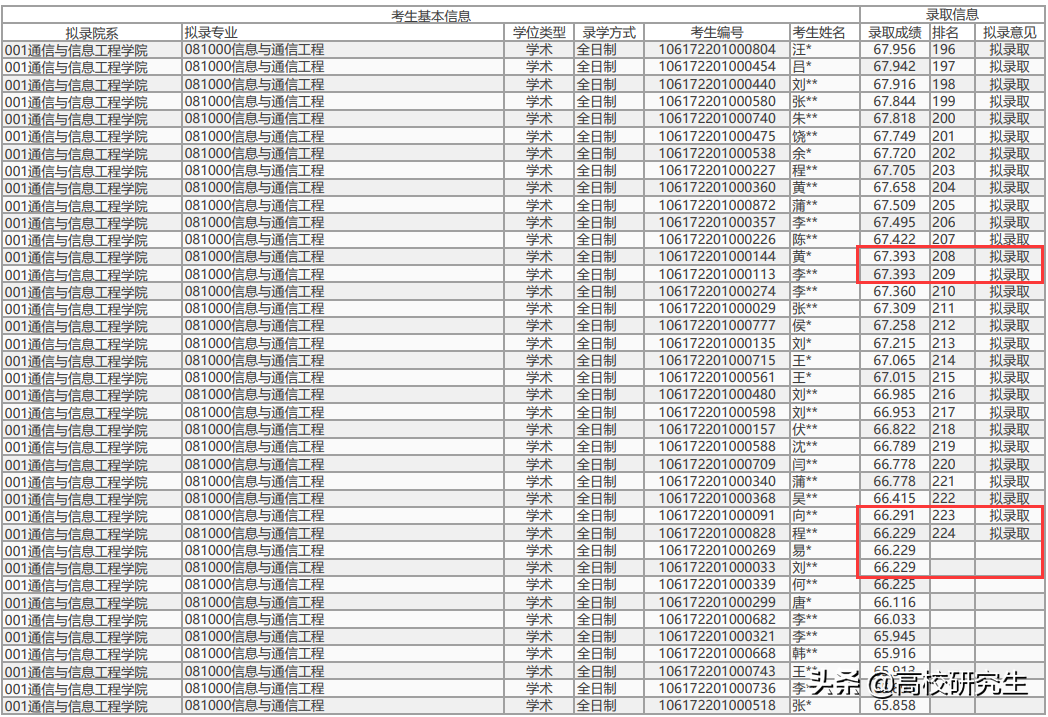Click candidate number 106172201000872
The width and height of the screenshot is (1048, 717).
point(717,205)
